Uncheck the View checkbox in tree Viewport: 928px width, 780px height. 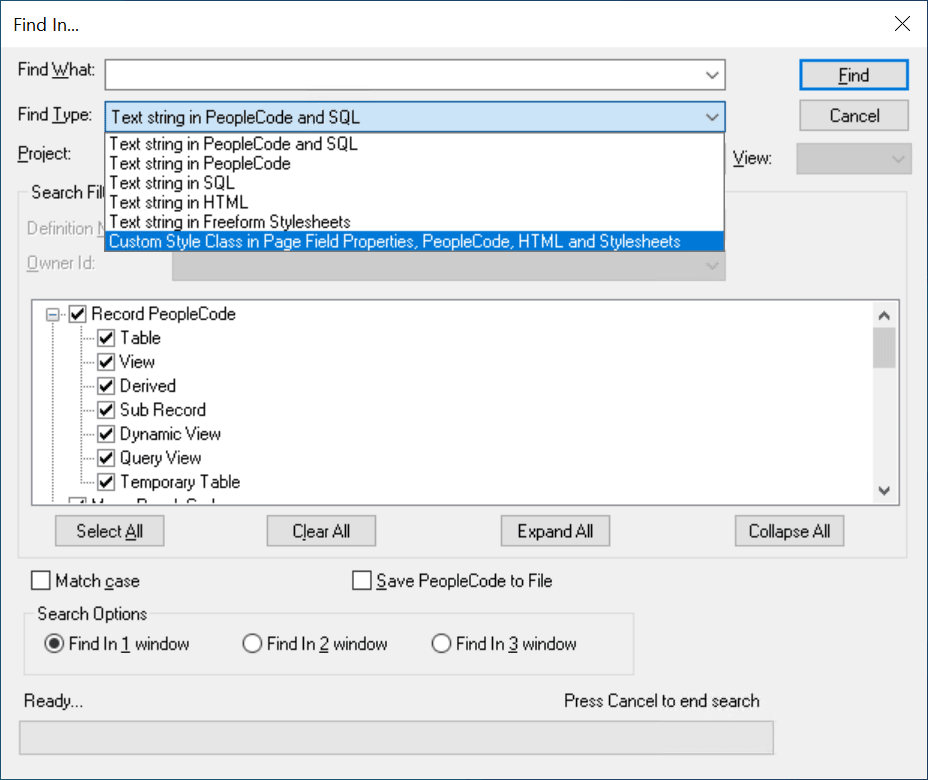tap(106, 362)
